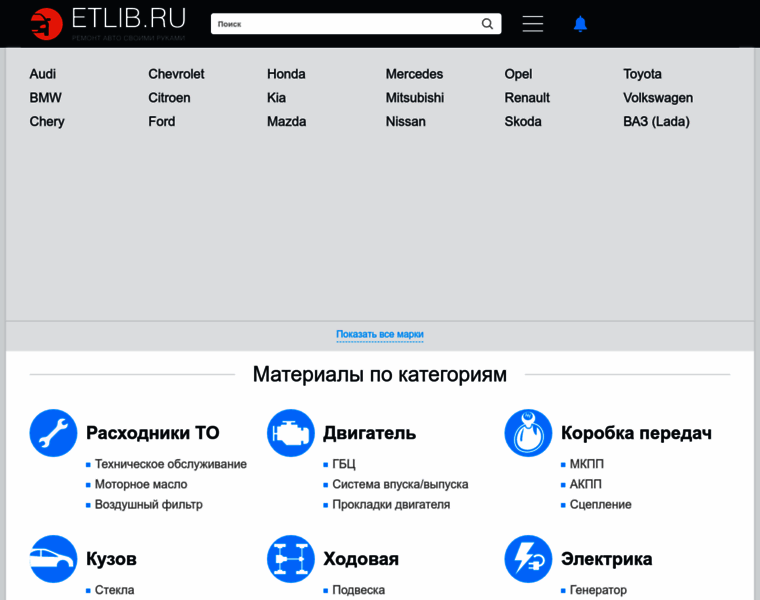Click the engine icon for Двигатель

(291, 433)
